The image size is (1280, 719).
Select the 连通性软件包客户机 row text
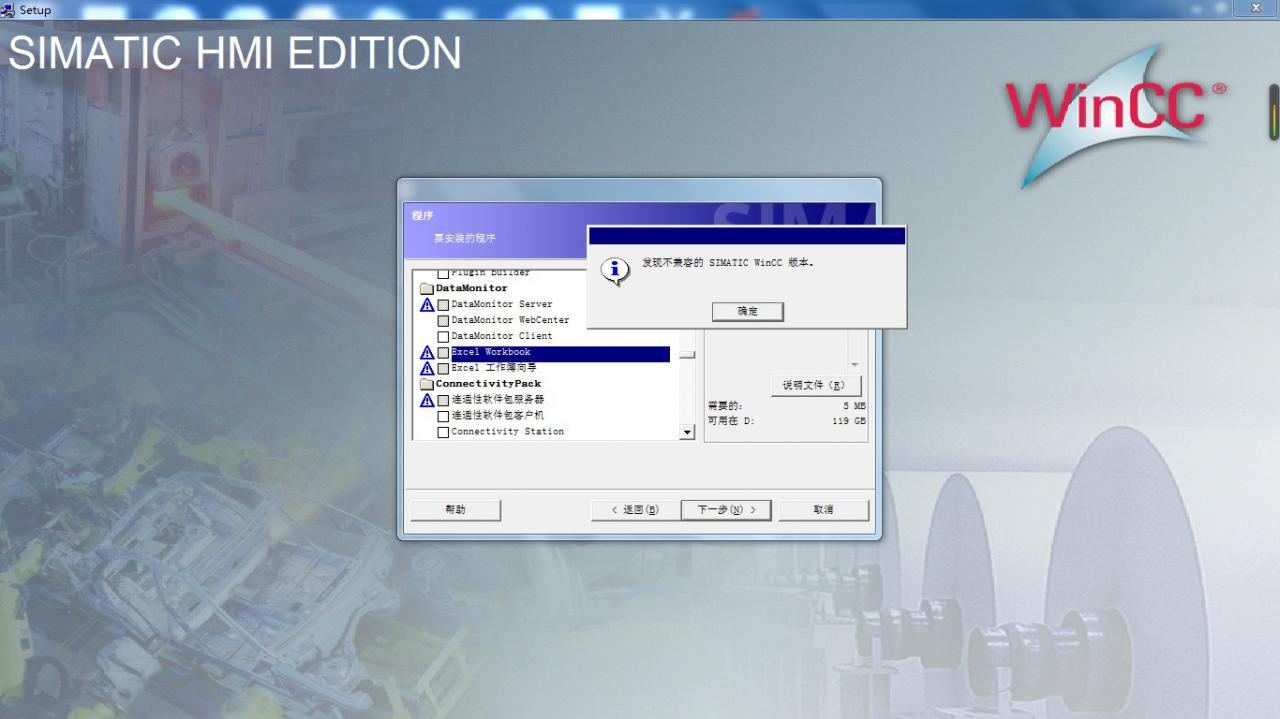(x=498, y=416)
